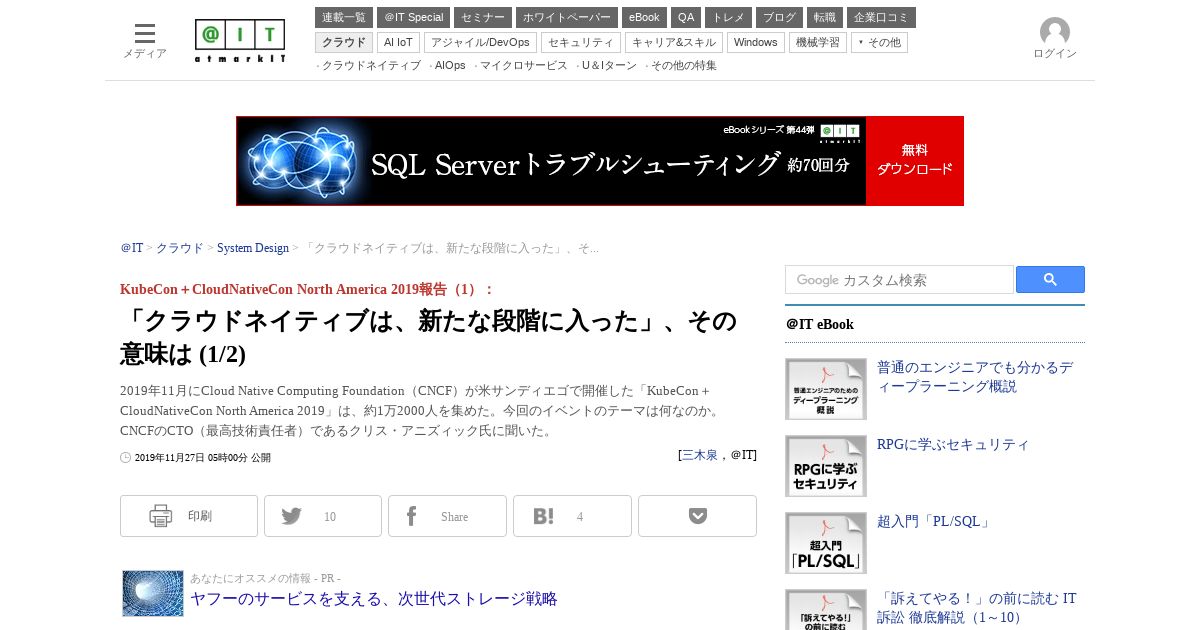Go to クラウド breadcrumb link
This screenshot has width=1200, height=630.
pos(180,248)
